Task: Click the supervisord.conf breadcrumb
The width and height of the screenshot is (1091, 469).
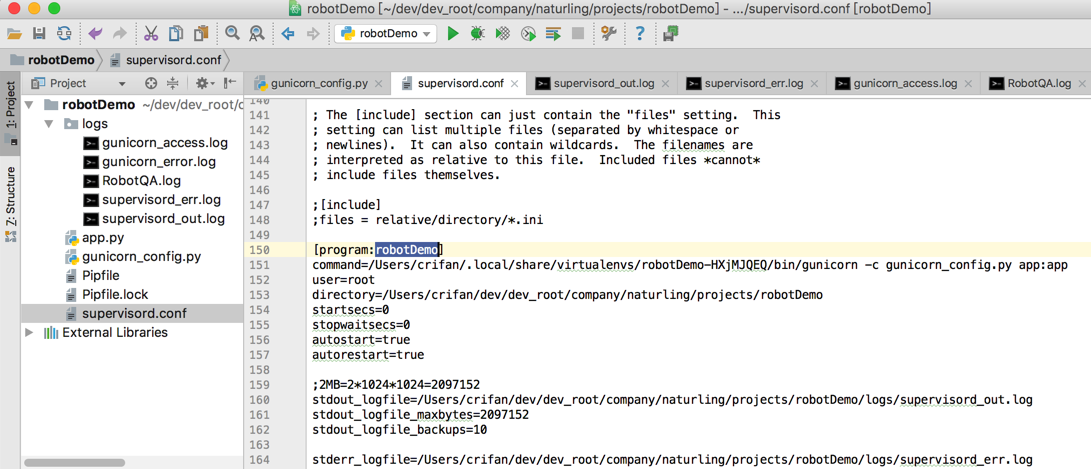Action: (x=165, y=60)
